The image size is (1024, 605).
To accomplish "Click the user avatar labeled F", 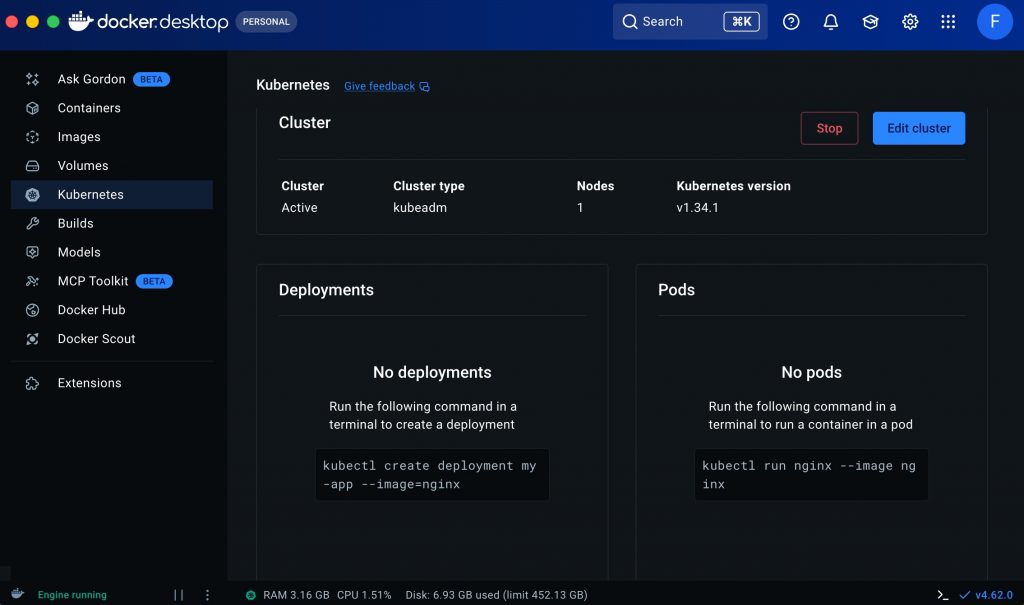I will pyautogui.click(x=994, y=22).
